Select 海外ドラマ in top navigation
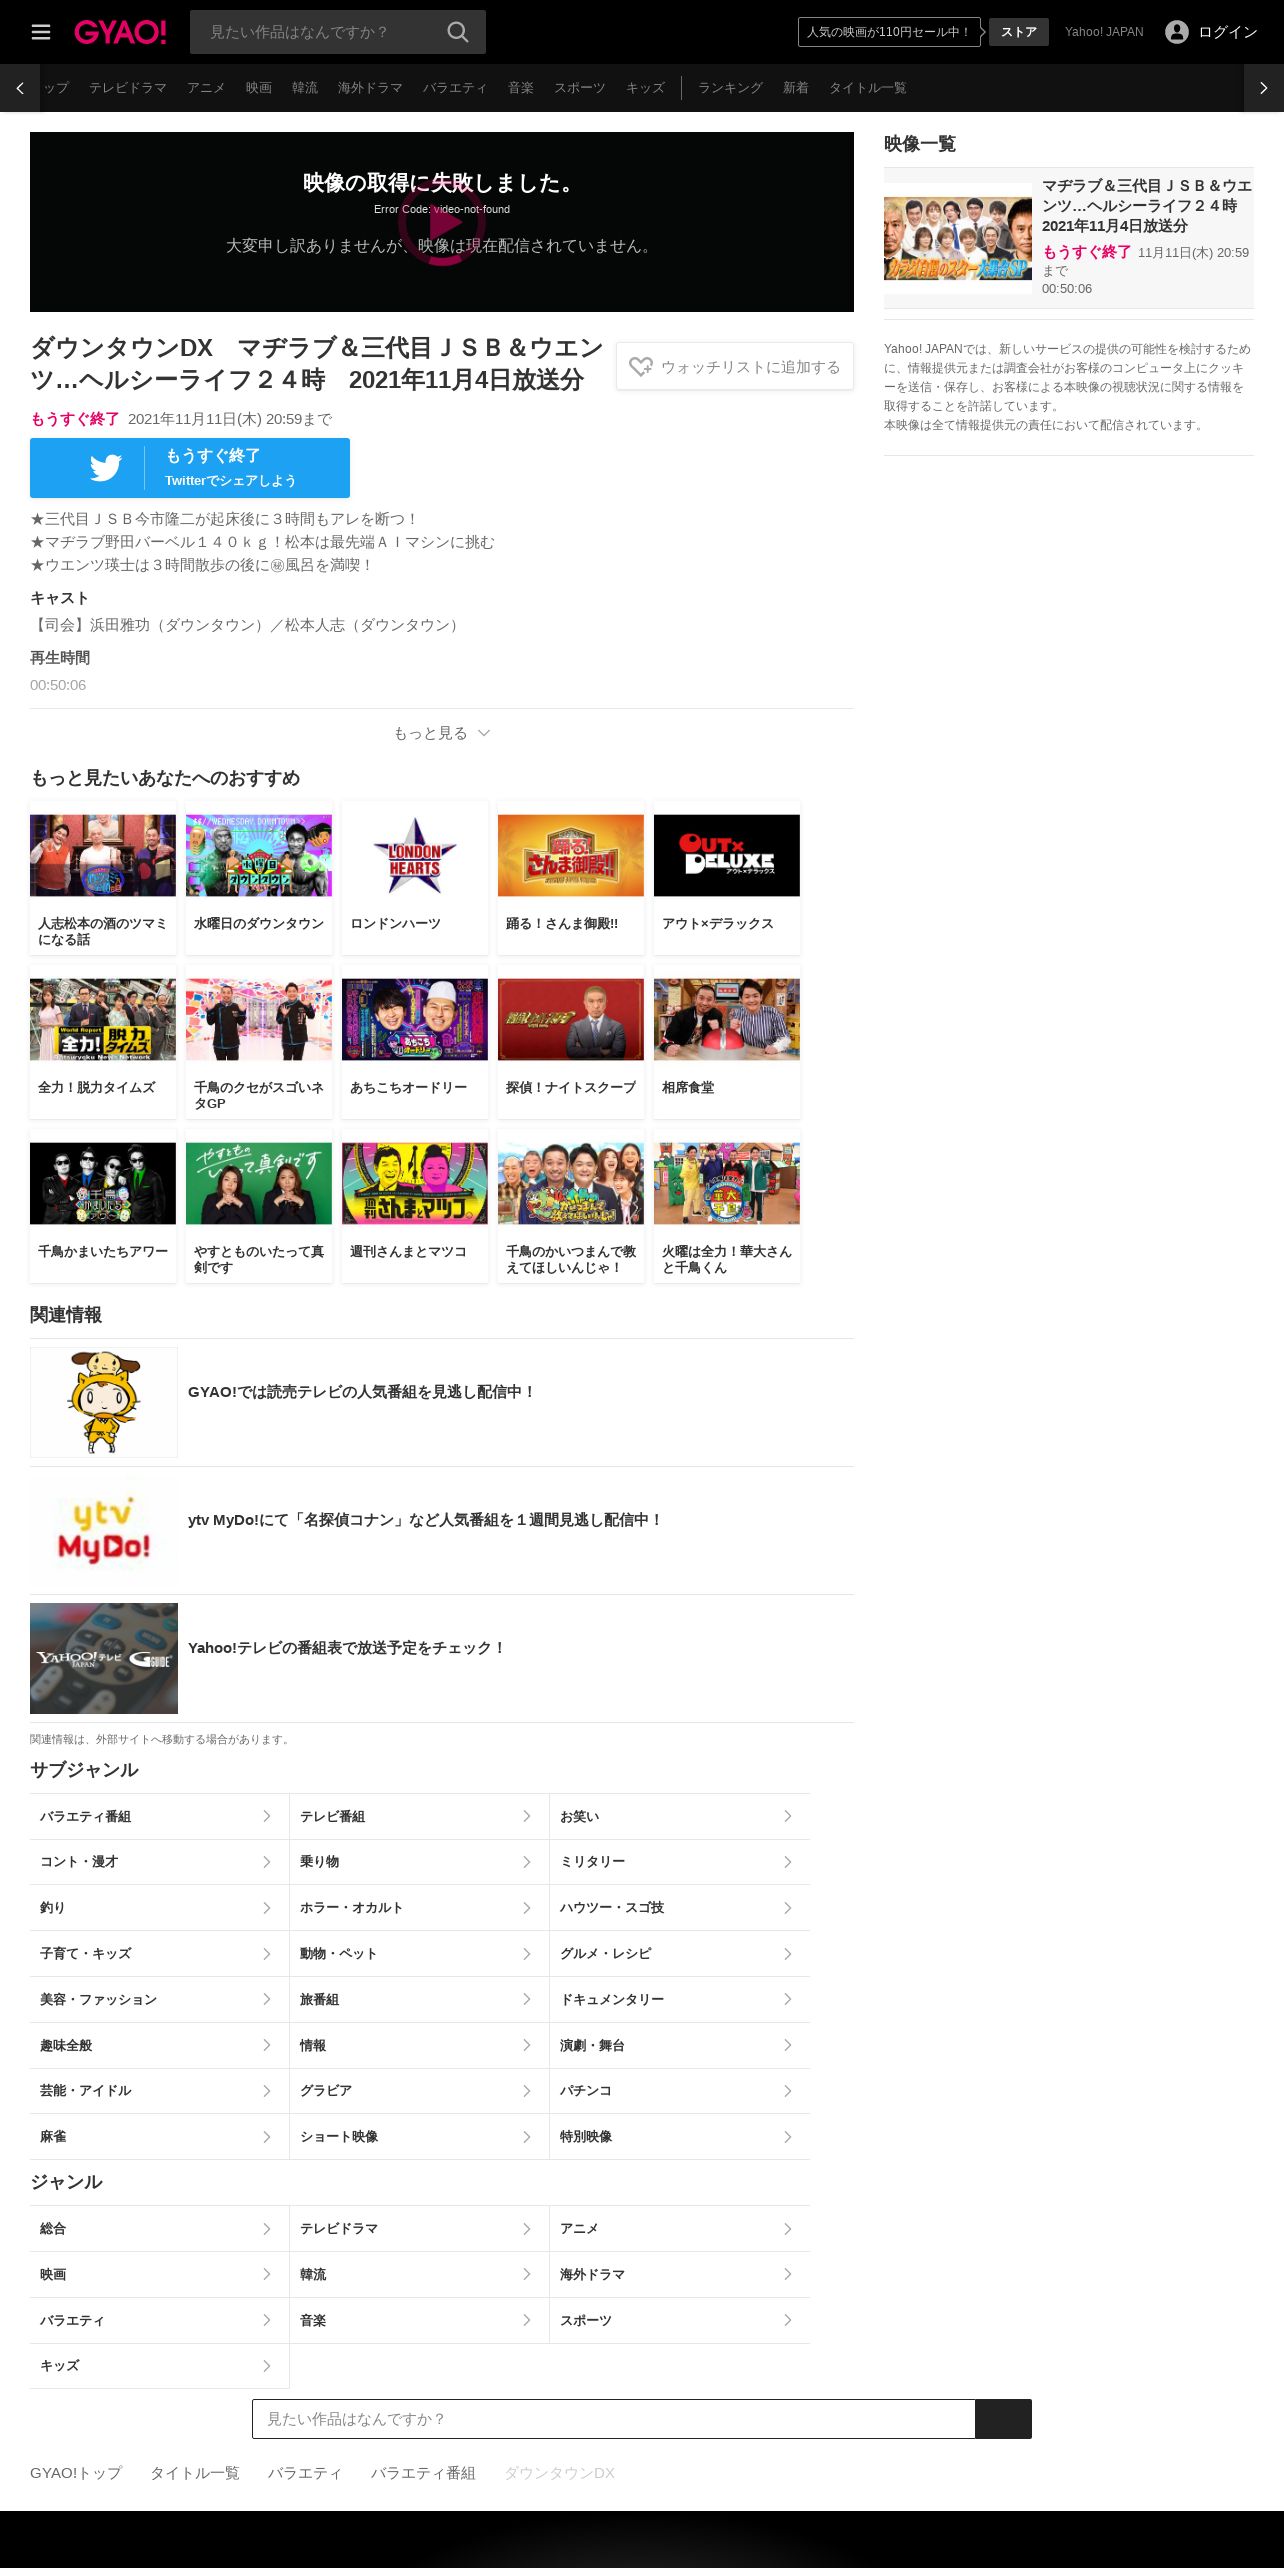This screenshot has height=2568, width=1284. click(x=370, y=88)
